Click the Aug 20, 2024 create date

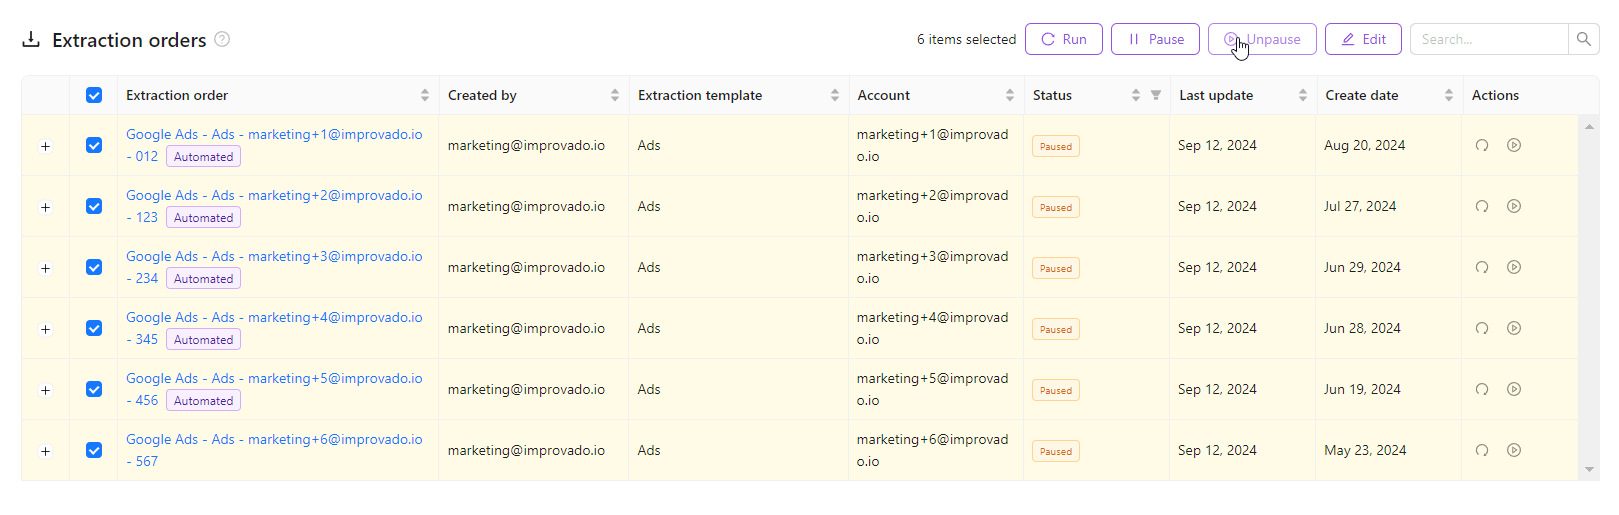point(1364,145)
